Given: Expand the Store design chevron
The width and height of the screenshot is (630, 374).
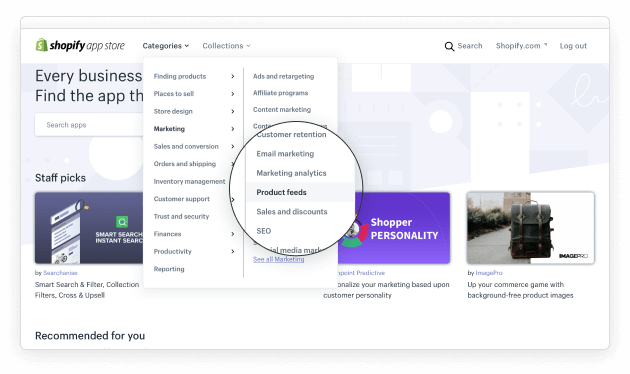Looking at the screenshot, I should [x=233, y=111].
